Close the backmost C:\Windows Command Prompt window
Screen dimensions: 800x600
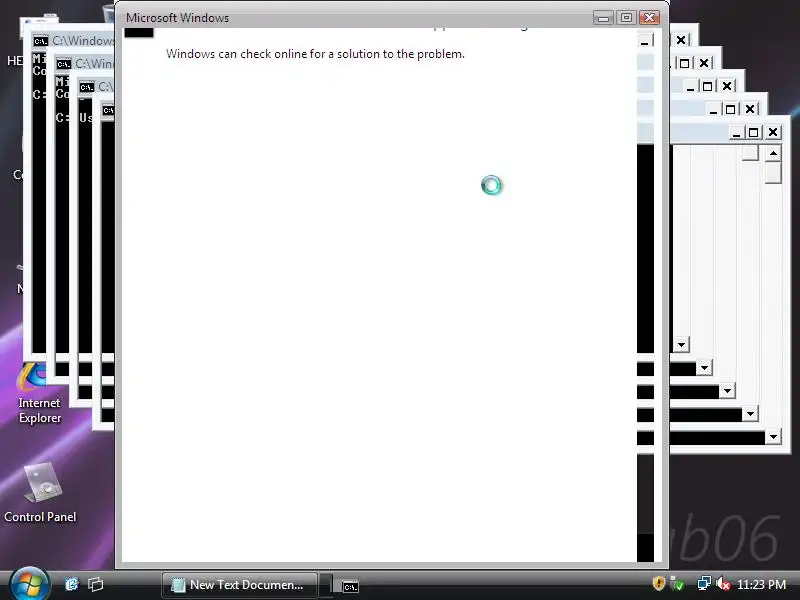coord(681,40)
